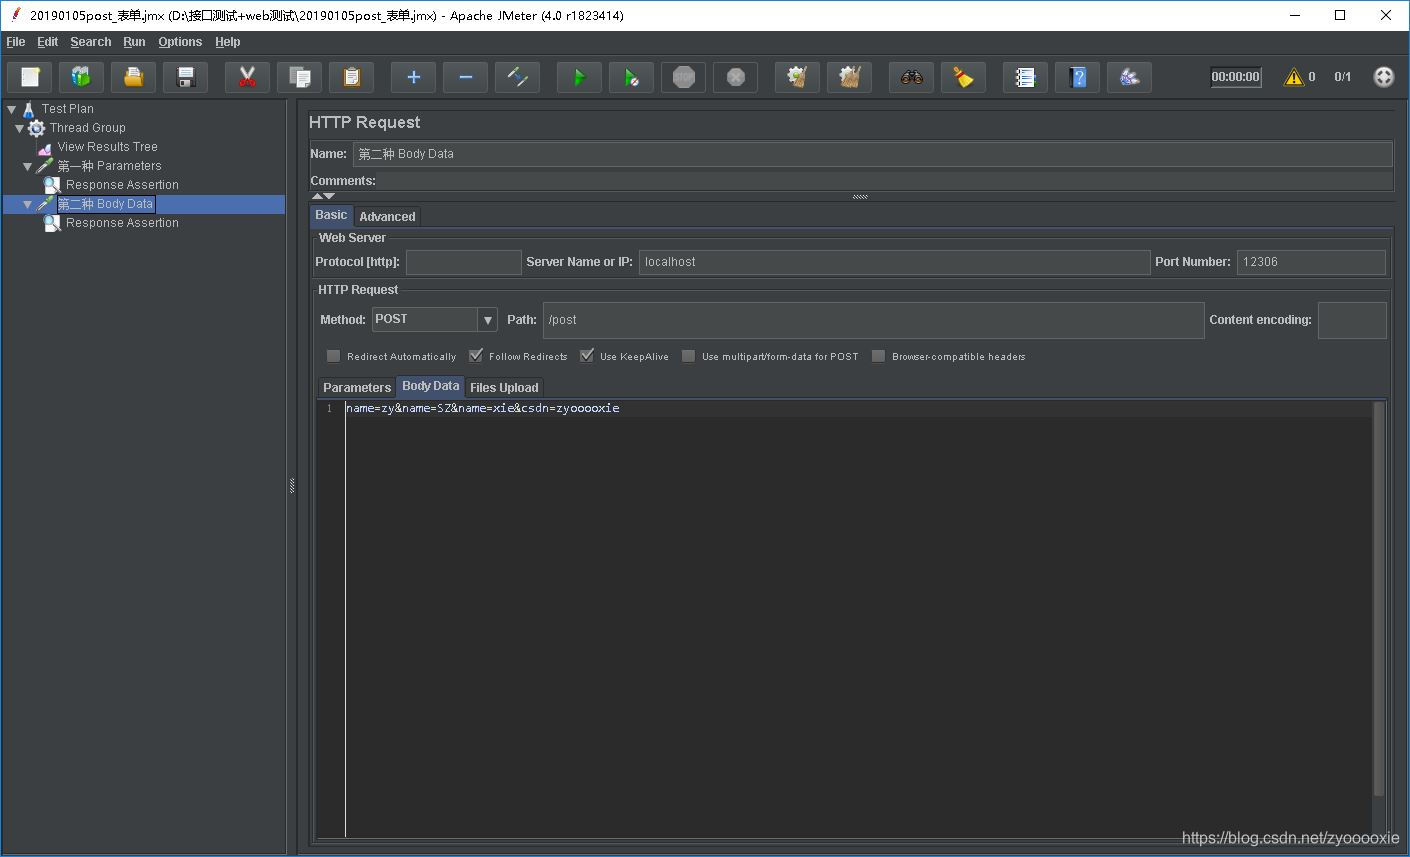This screenshot has width=1410, height=857.
Task: Open the Function Helper dialog icon
Action: [x=1025, y=77]
